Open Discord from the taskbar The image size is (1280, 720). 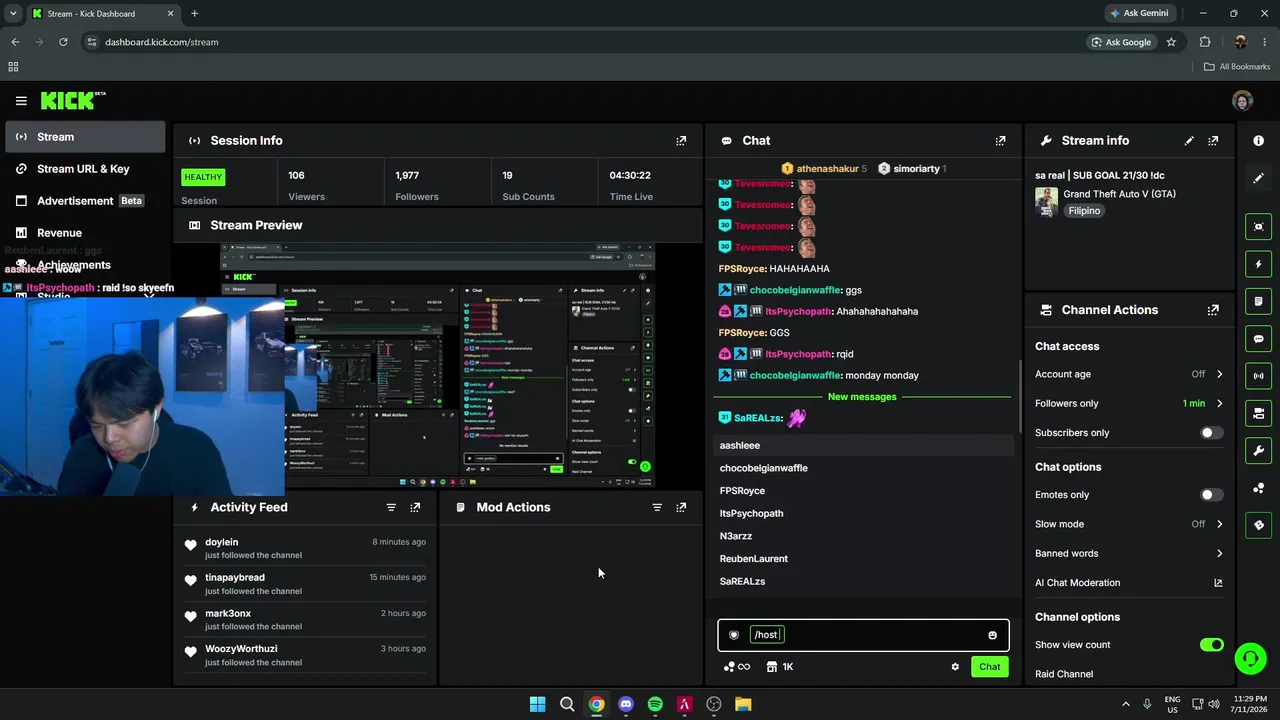point(626,704)
